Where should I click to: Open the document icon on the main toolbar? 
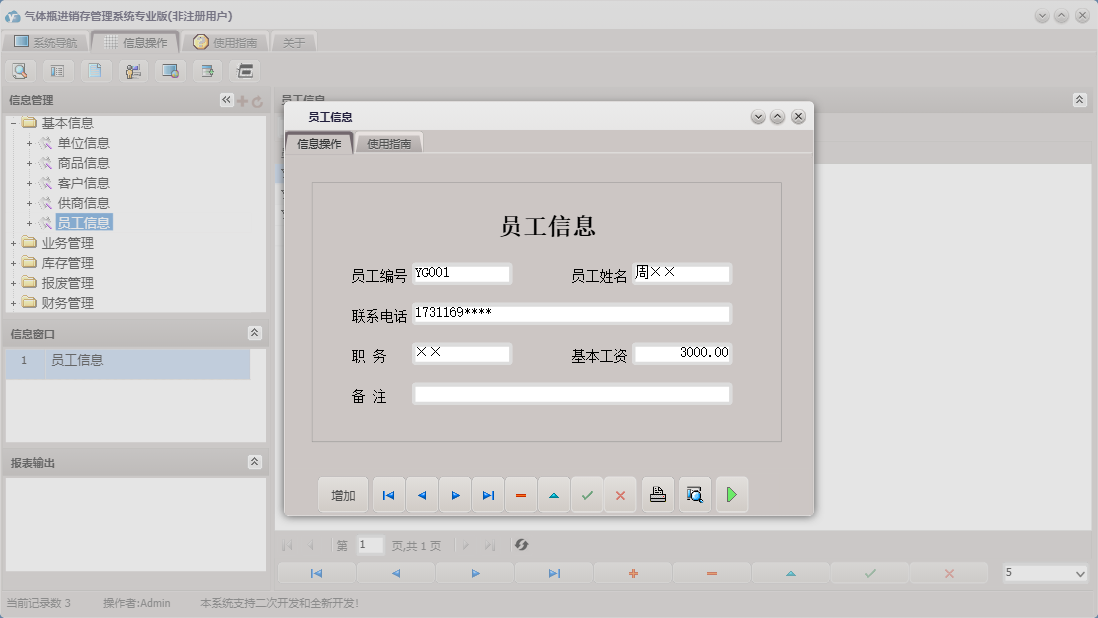coord(95,70)
